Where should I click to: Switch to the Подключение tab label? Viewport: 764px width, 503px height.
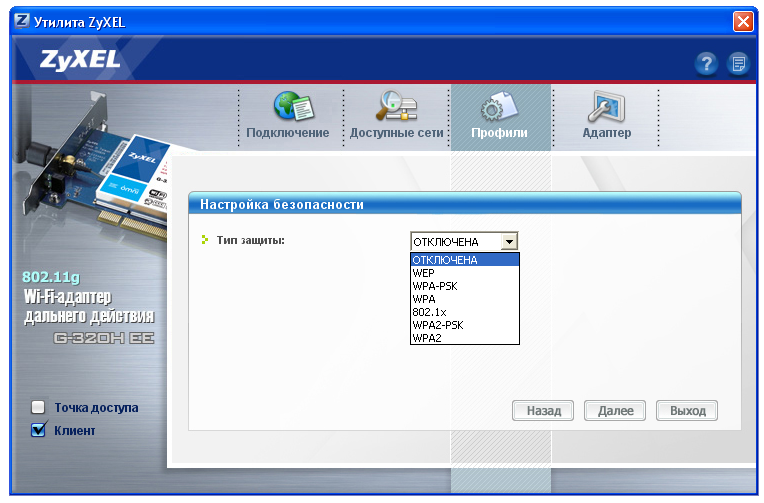coord(287,133)
